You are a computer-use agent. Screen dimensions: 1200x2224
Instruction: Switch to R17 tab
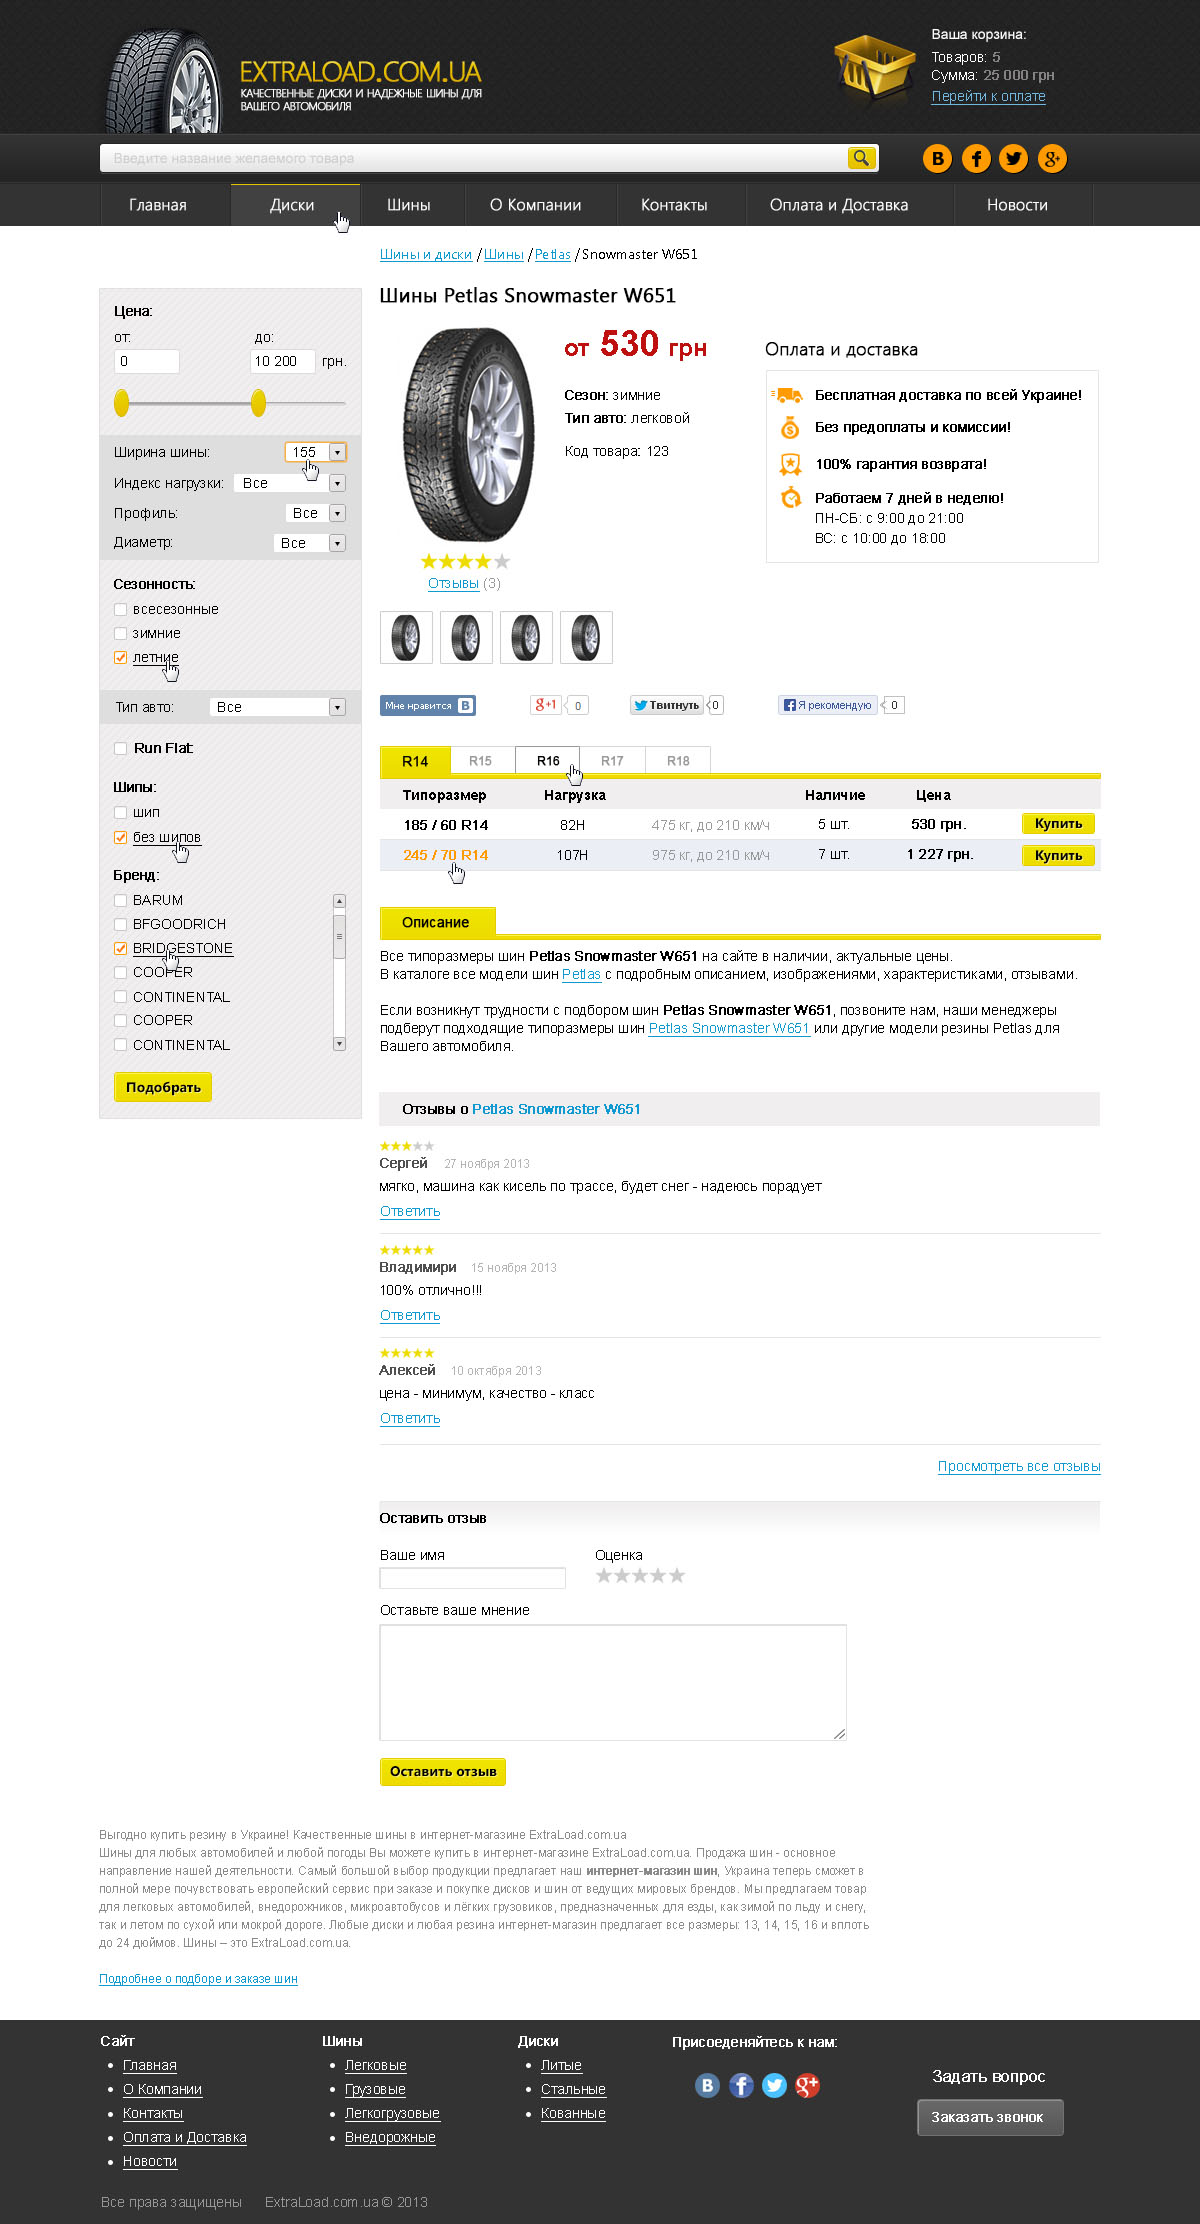612,761
